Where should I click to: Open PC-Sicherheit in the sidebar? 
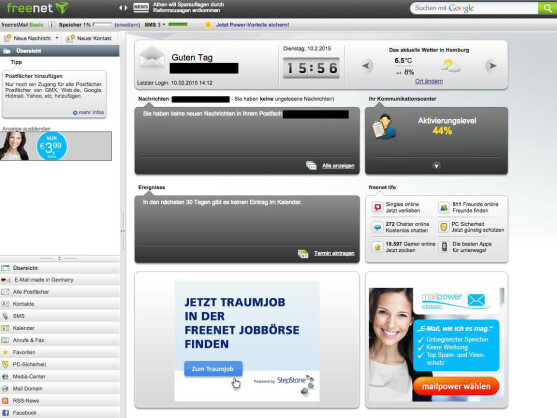pyautogui.click(x=60, y=364)
